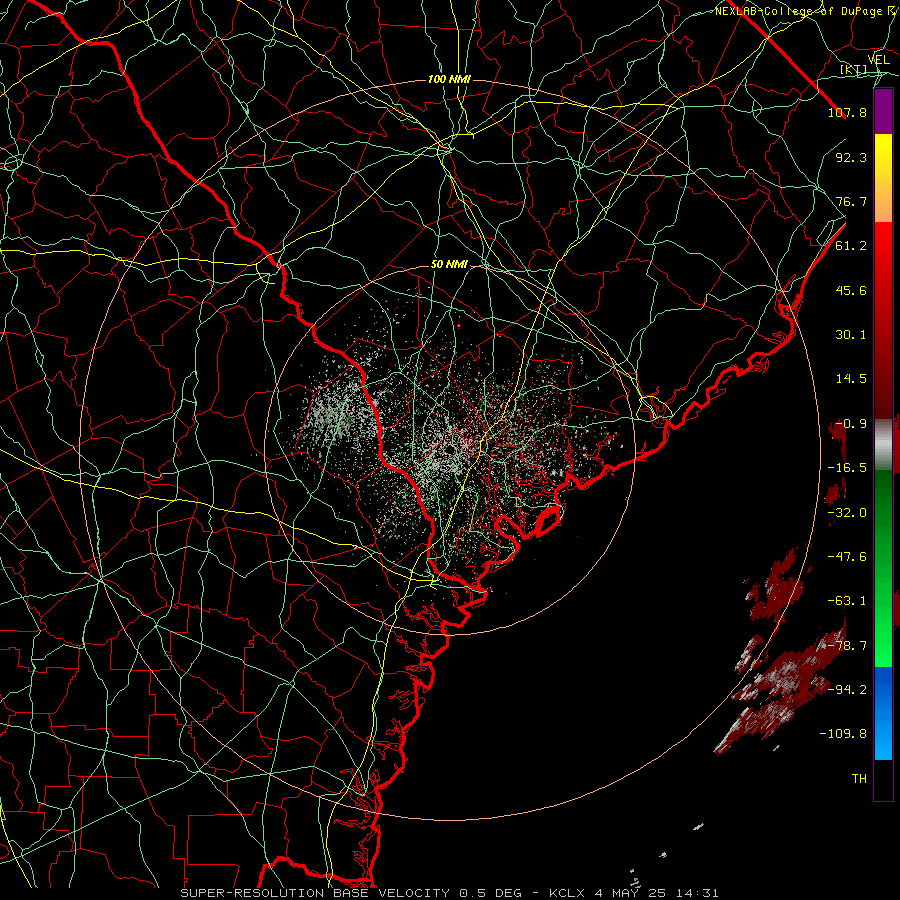This screenshot has height=900, width=900.
Task: Click the -94.2 velocity scale value
Action: click(847, 689)
